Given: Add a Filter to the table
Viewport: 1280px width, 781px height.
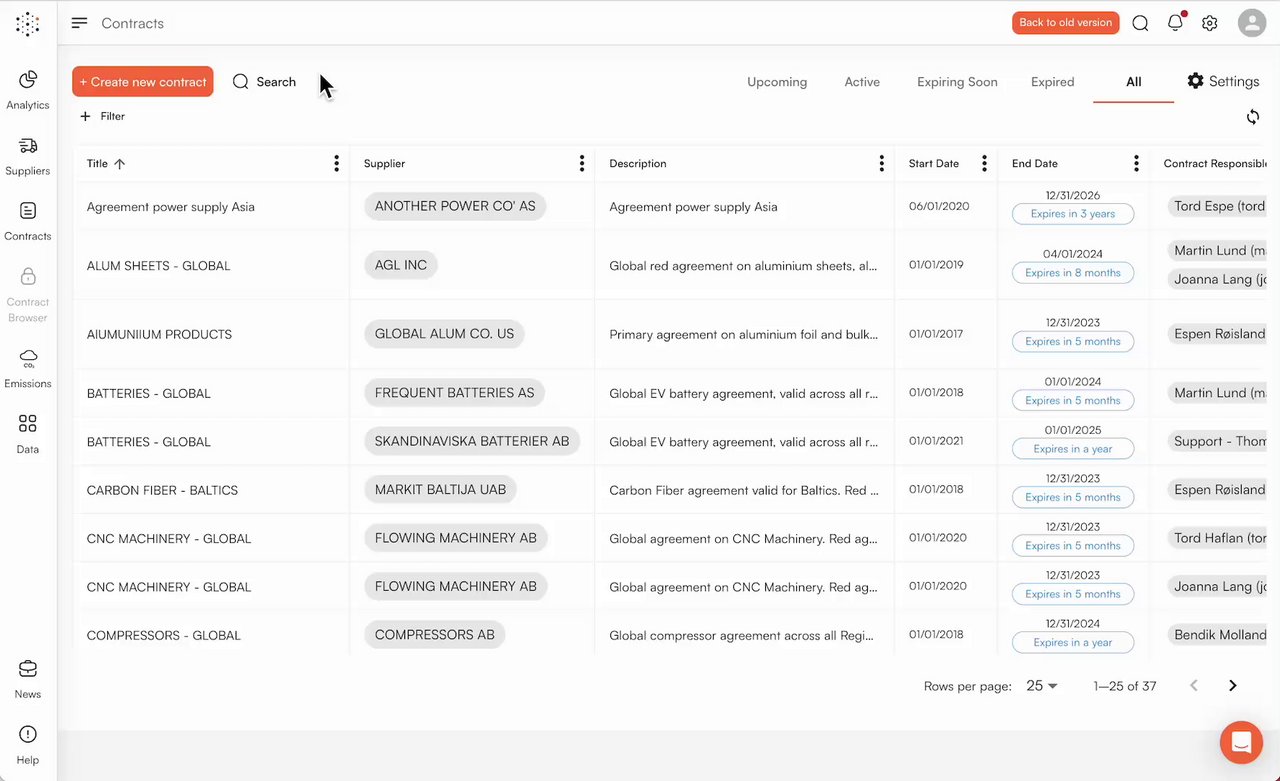Looking at the screenshot, I should tap(103, 117).
